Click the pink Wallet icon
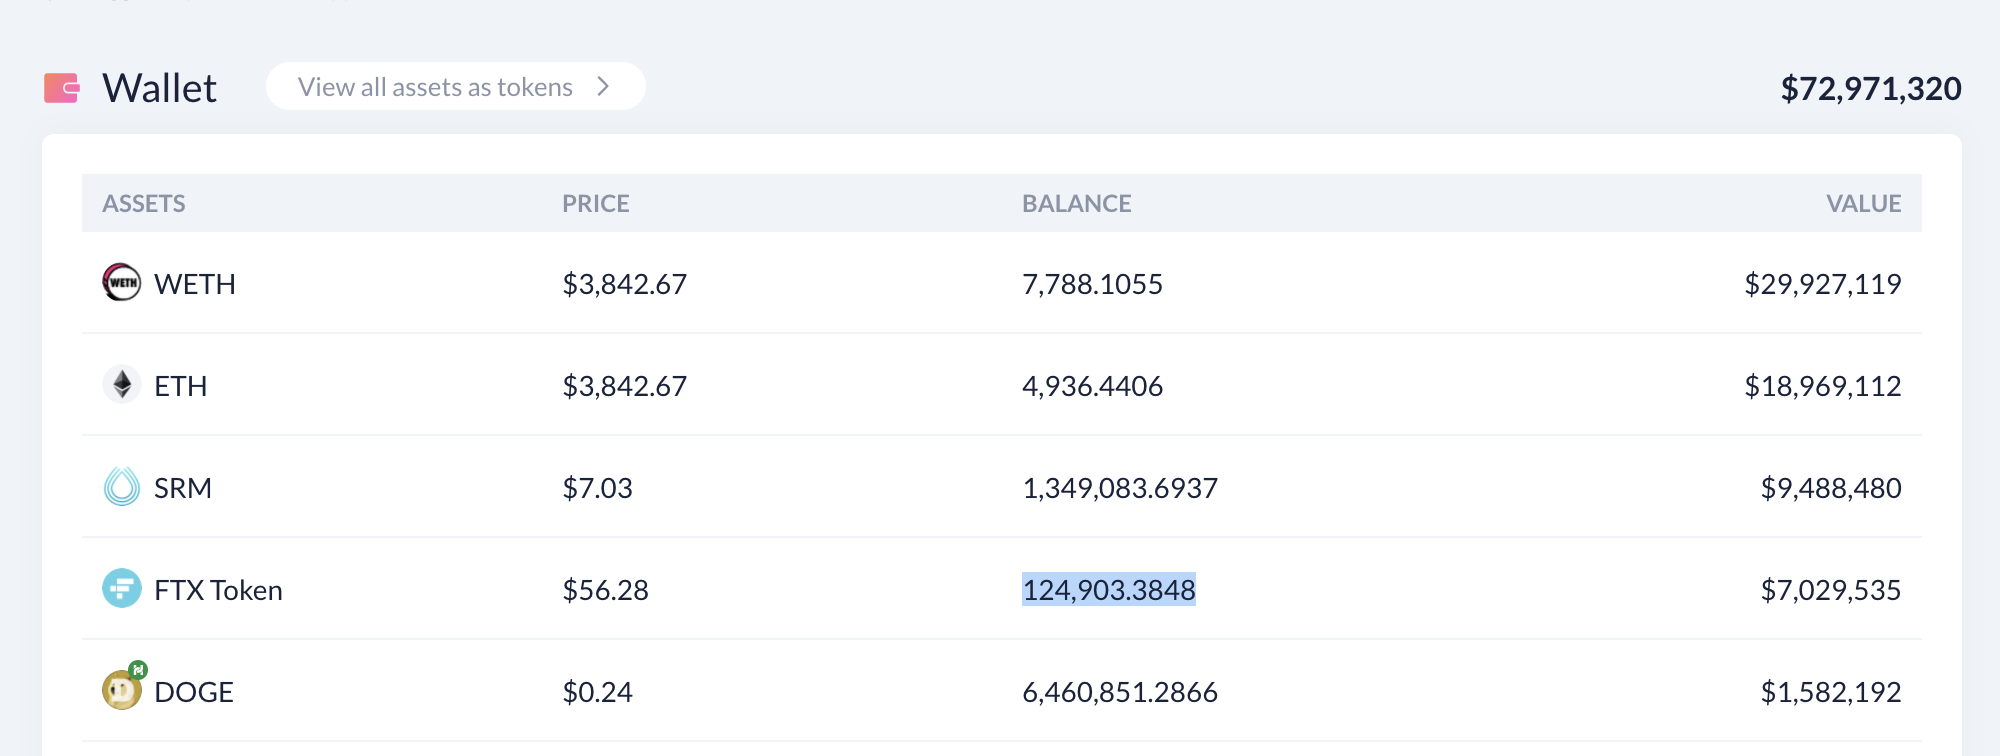2000x756 pixels. [x=62, y=88]
